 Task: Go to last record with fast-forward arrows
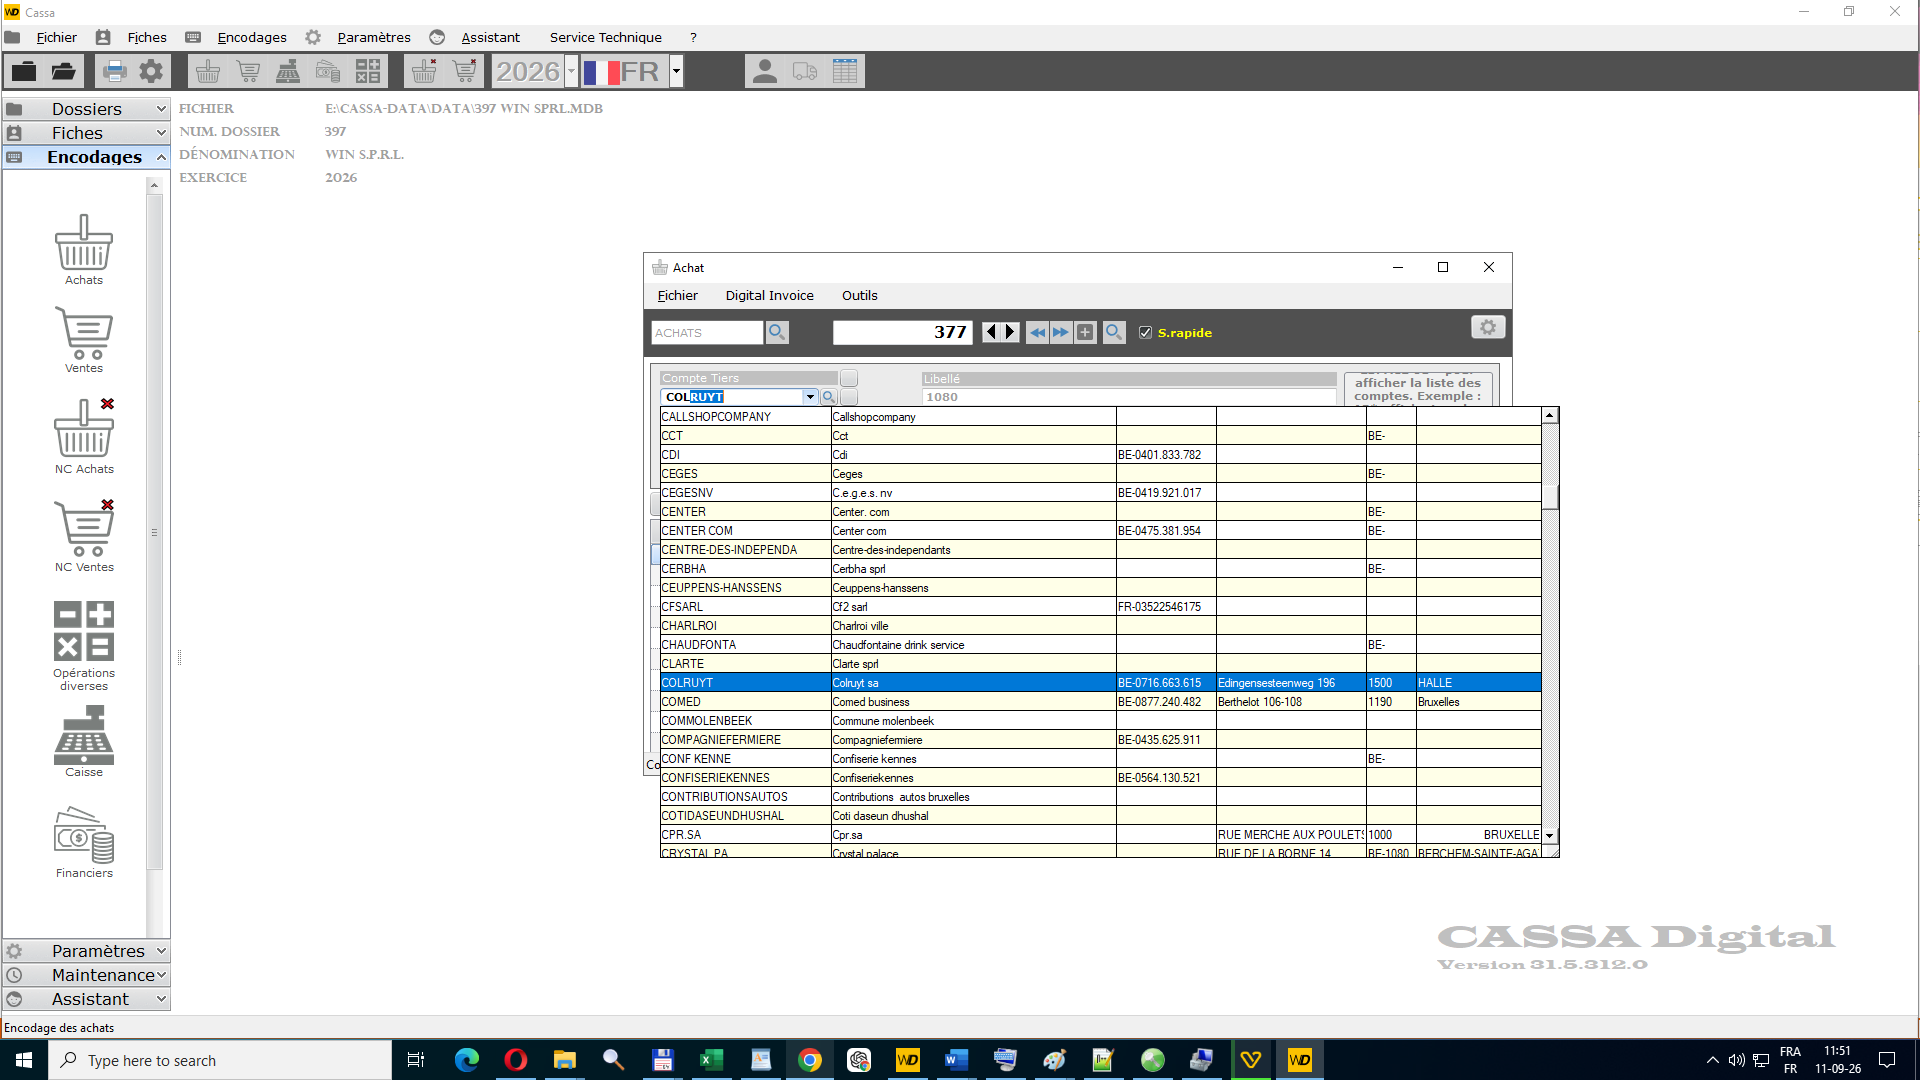coord(1061,332)
